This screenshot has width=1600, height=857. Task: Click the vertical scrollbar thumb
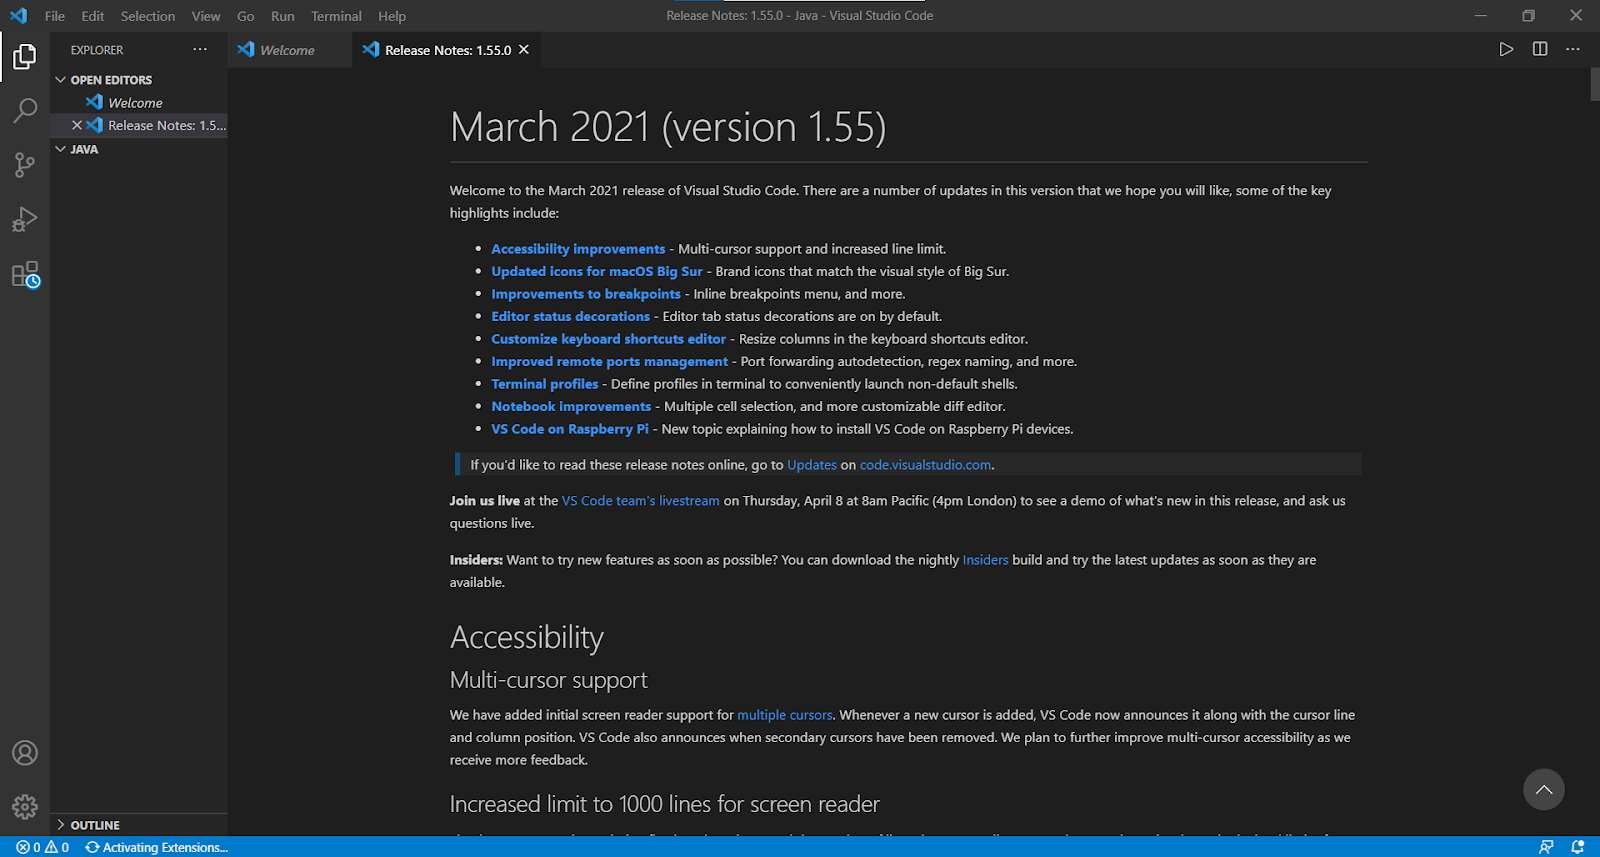[x=1595, y=84]
